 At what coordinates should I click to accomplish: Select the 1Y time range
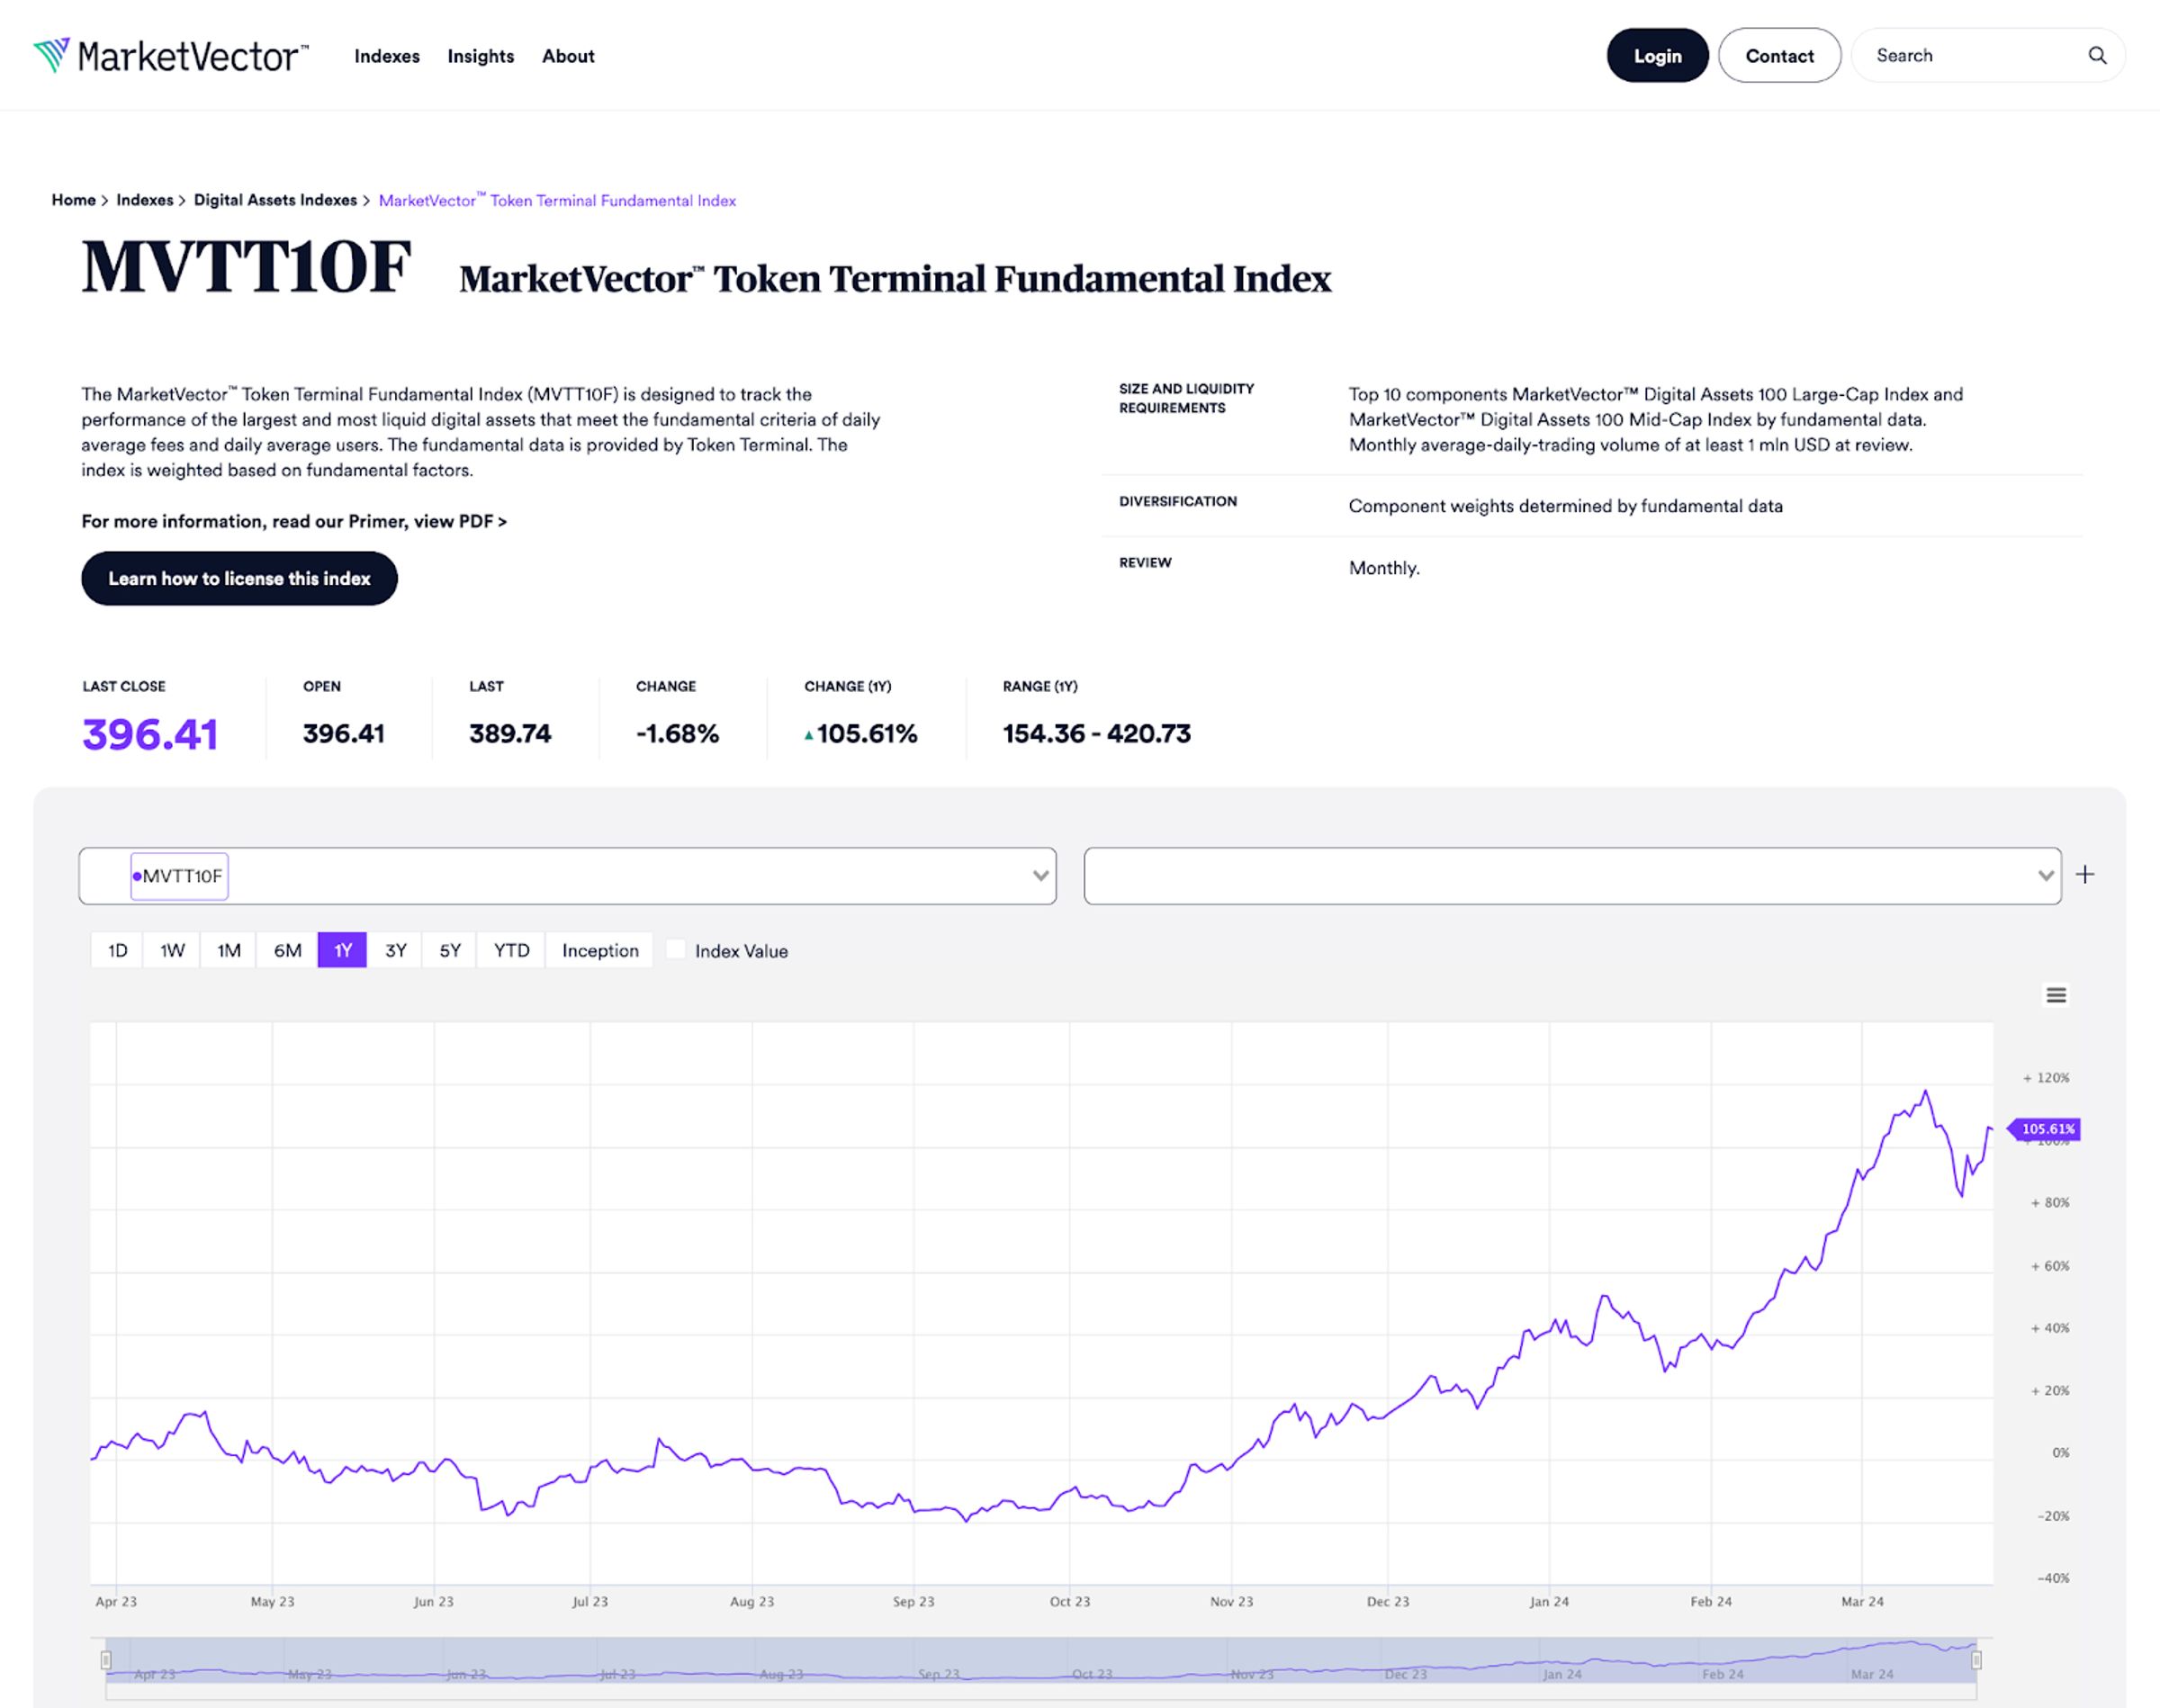click(x=342, y=950)
